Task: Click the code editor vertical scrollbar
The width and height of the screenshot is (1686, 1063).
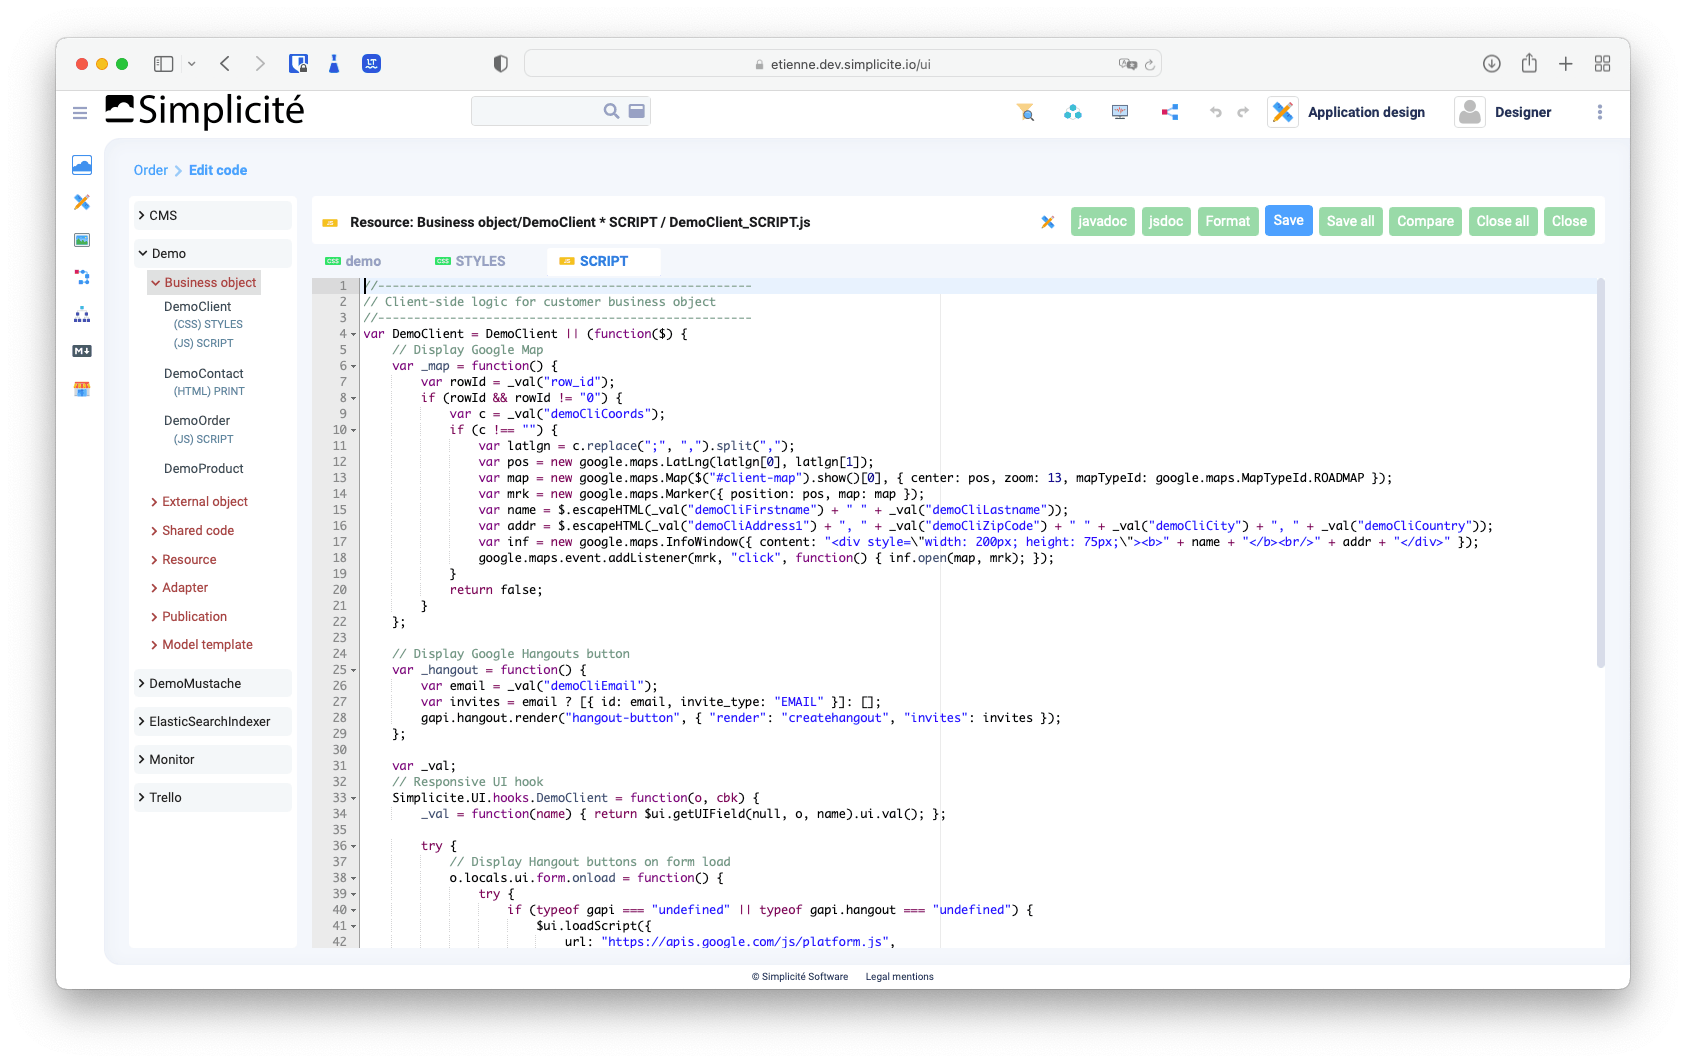Action: (1600, 473)
